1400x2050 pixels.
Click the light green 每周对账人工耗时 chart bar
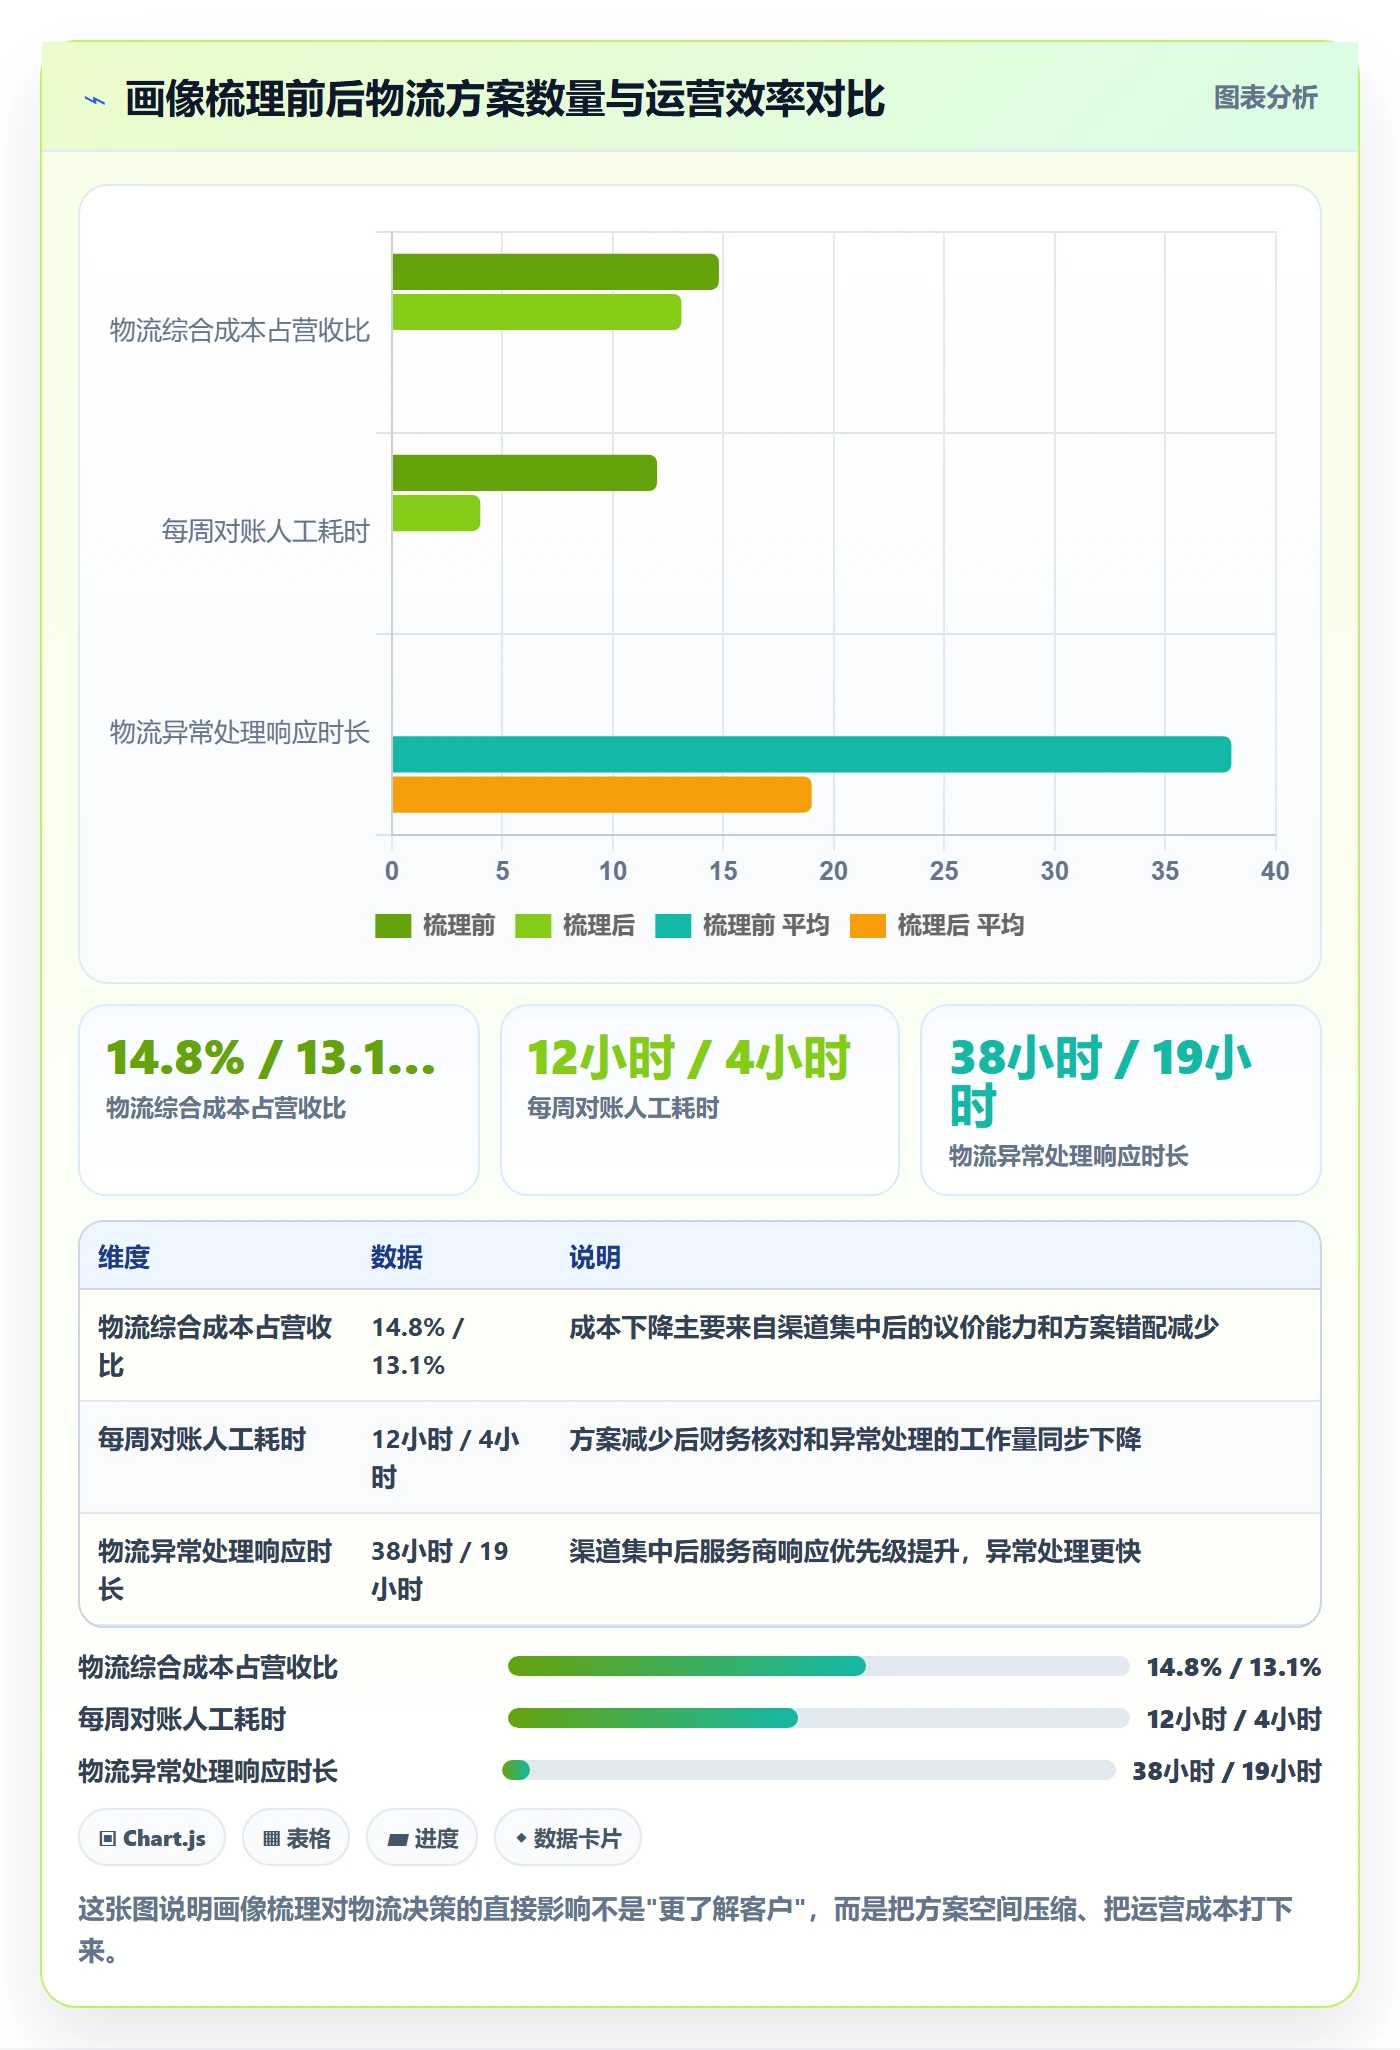pyautogui.click(x=436, y=513)
